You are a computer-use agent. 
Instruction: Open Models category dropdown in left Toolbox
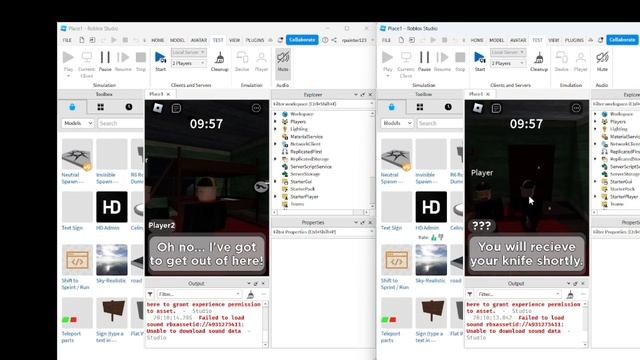tap(78, 123)
